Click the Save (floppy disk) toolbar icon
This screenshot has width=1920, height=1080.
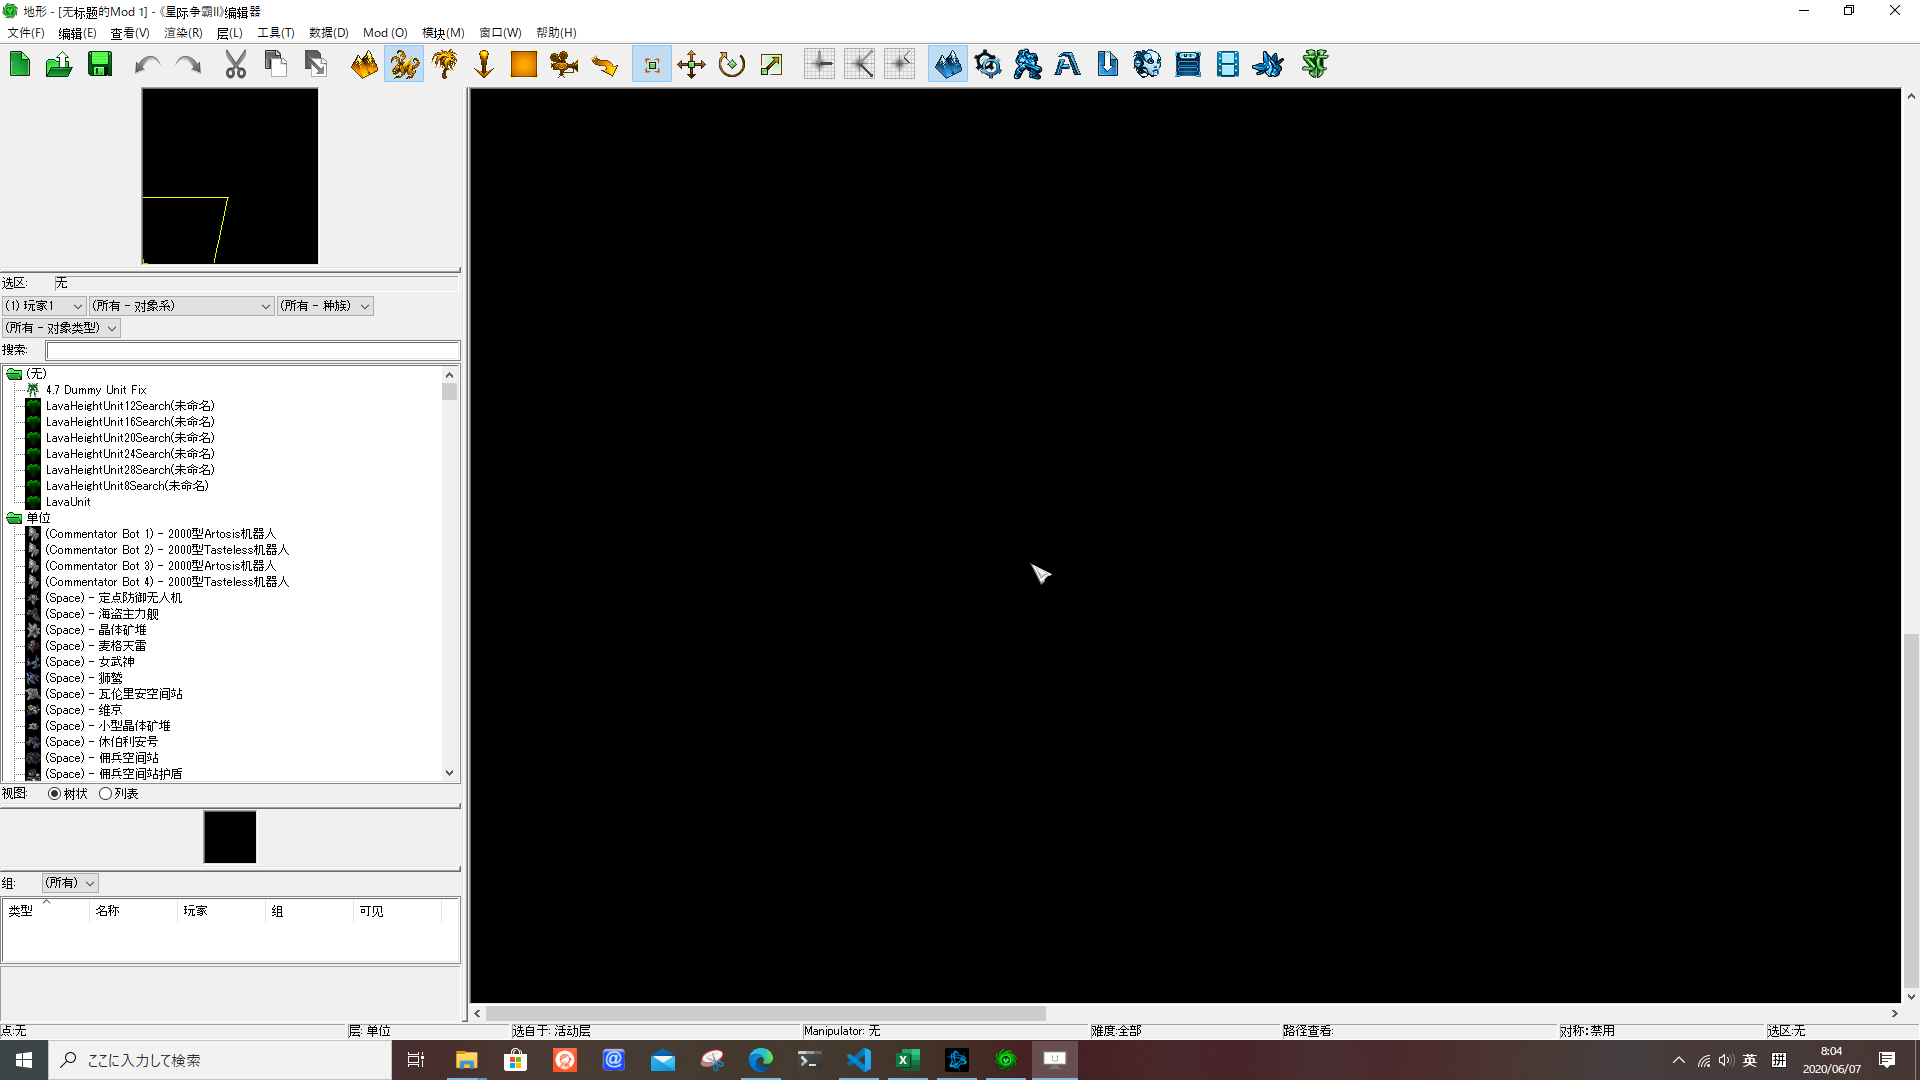[x=100, y=65]
